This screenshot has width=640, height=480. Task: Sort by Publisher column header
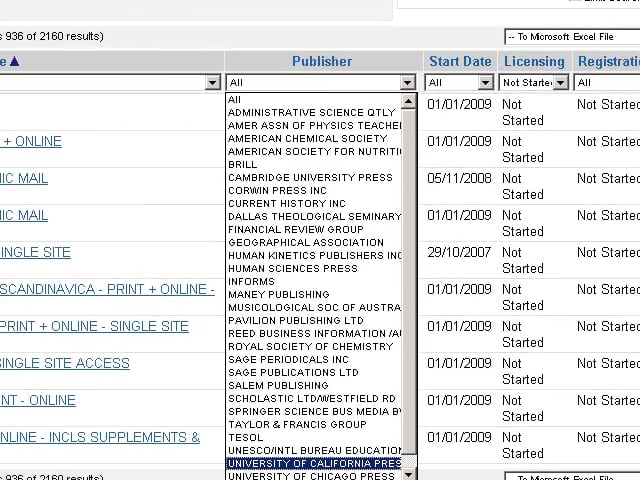point(322,61)
